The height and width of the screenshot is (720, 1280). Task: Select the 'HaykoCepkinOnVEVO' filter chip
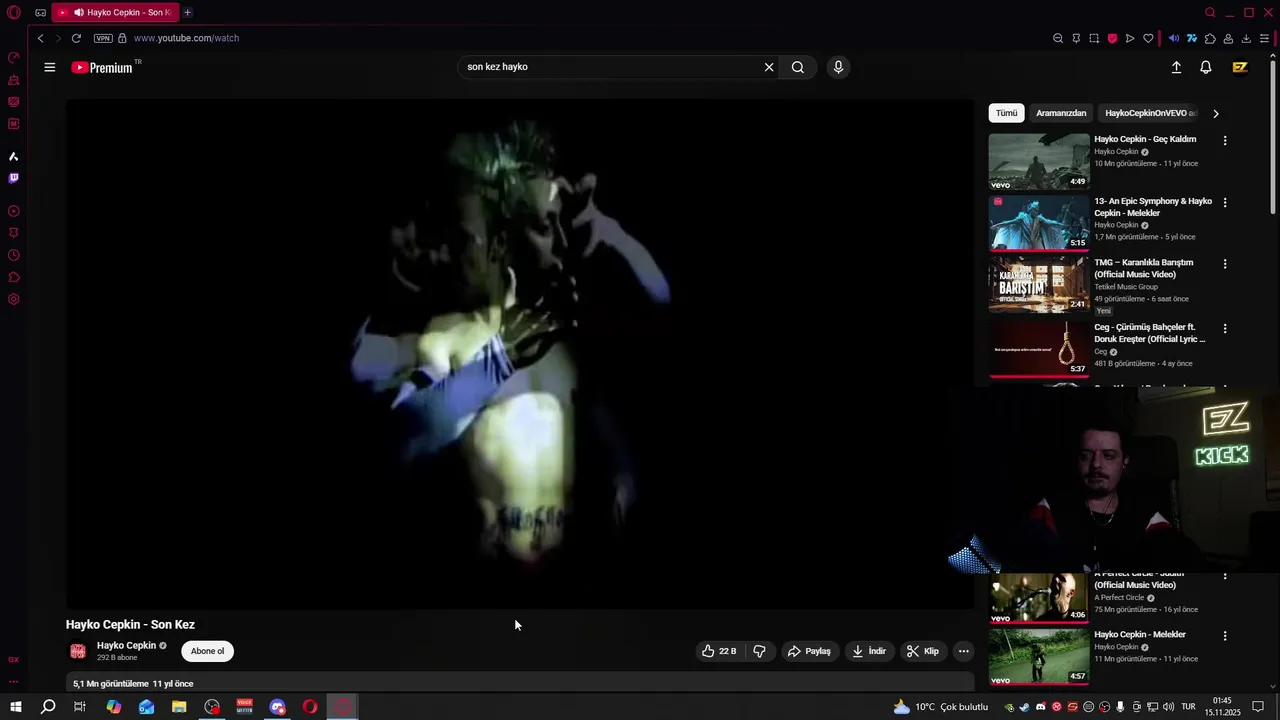pos(1150,113)
